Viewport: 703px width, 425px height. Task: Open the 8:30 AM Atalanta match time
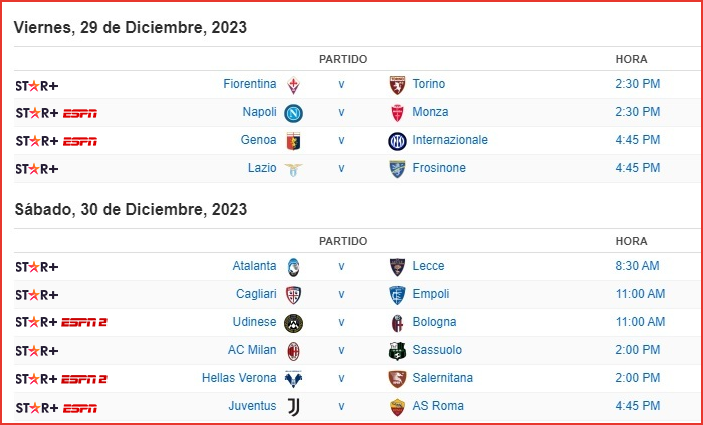[x=637, y=266]
